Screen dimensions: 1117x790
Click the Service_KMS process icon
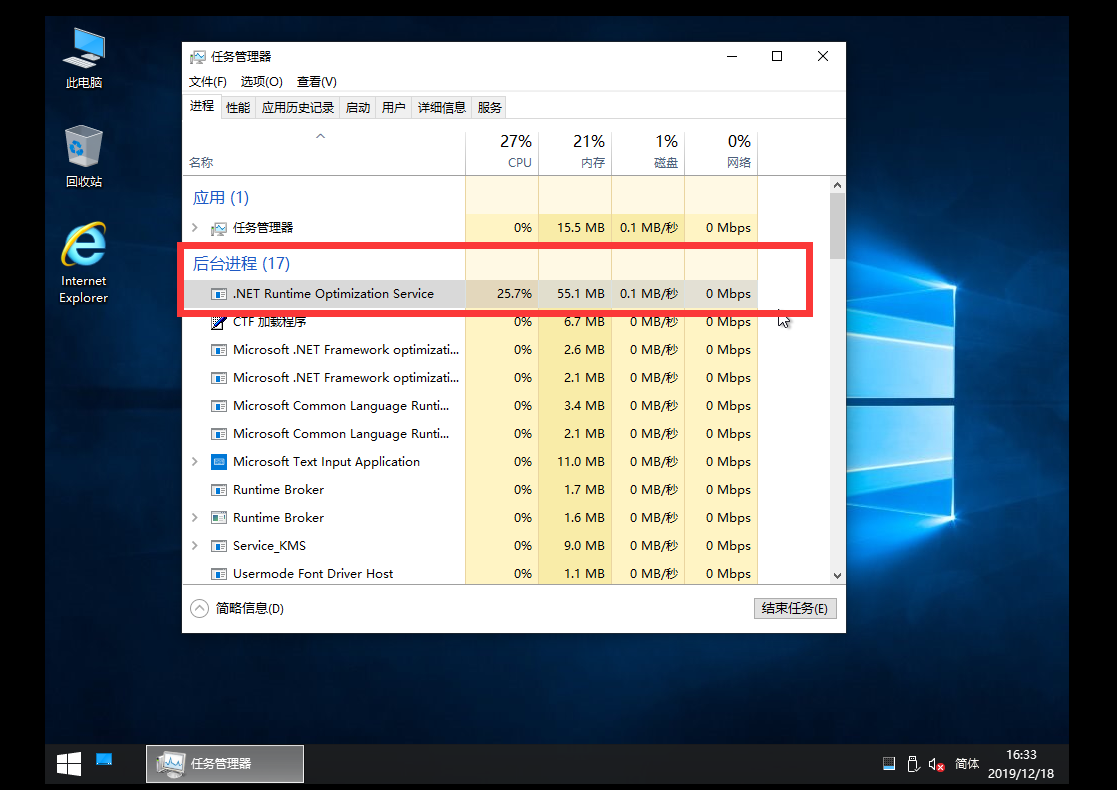click(x=219, y=546)
